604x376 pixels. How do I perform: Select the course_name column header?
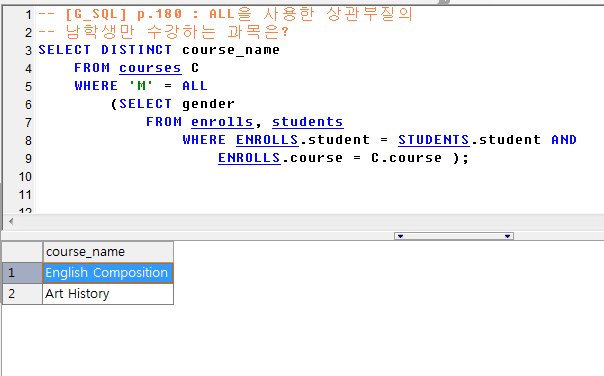tap(108, 252)
